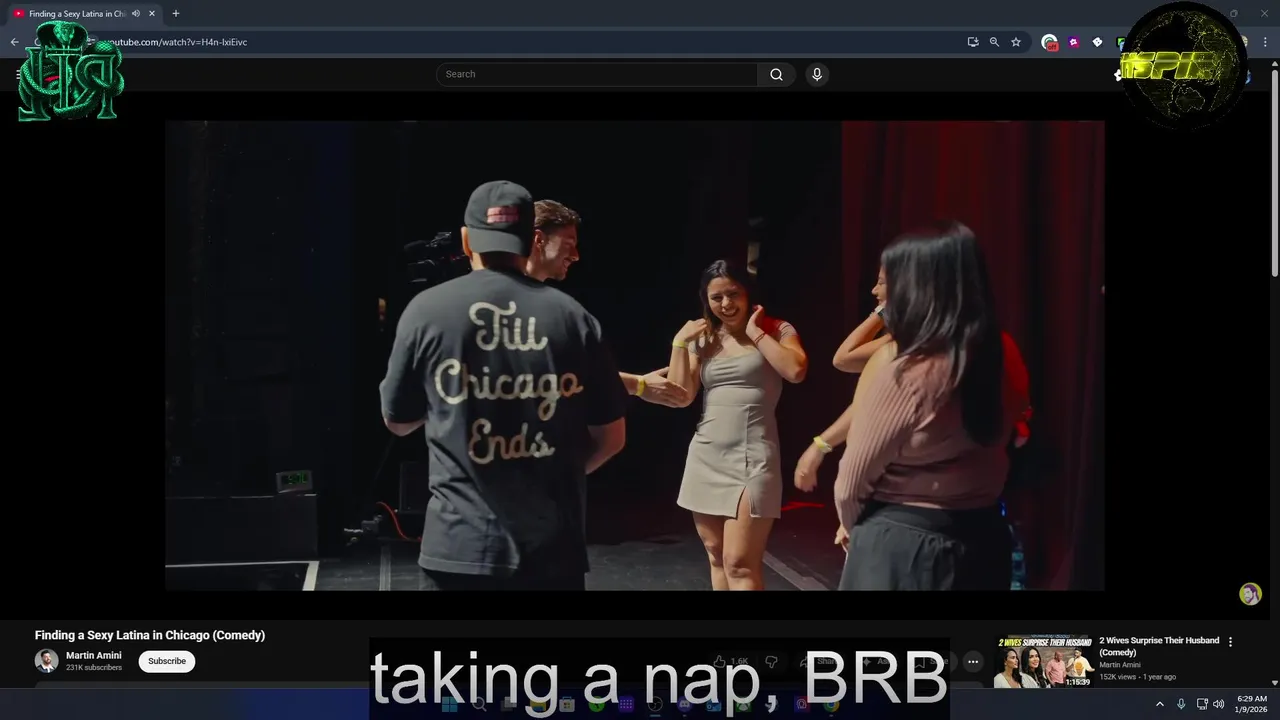
Task: Subscribe to the Martin Amini channel
Action: 167,661
